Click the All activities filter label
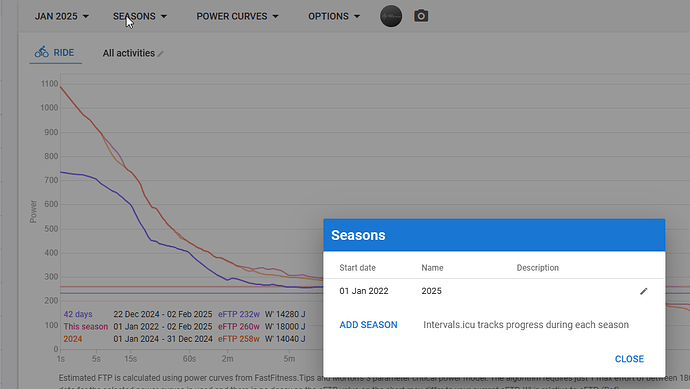 [x=128, y=53]
